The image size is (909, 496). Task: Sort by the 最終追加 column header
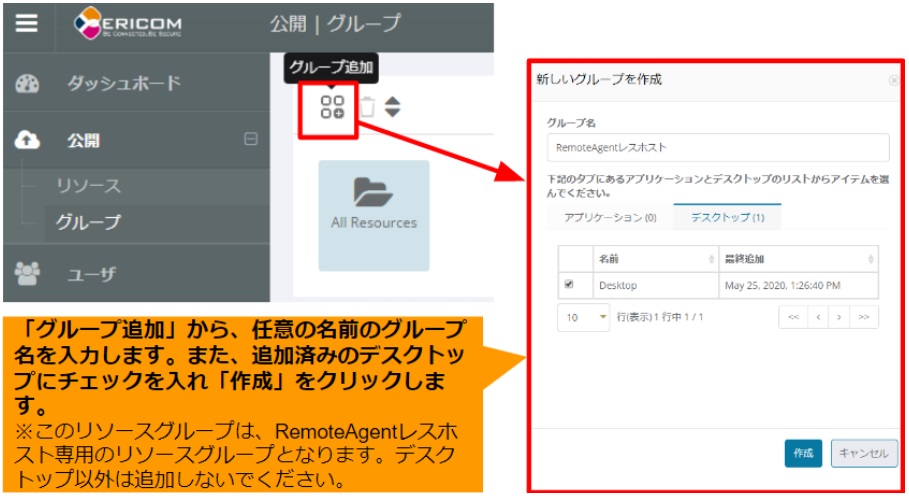(797, 259)
